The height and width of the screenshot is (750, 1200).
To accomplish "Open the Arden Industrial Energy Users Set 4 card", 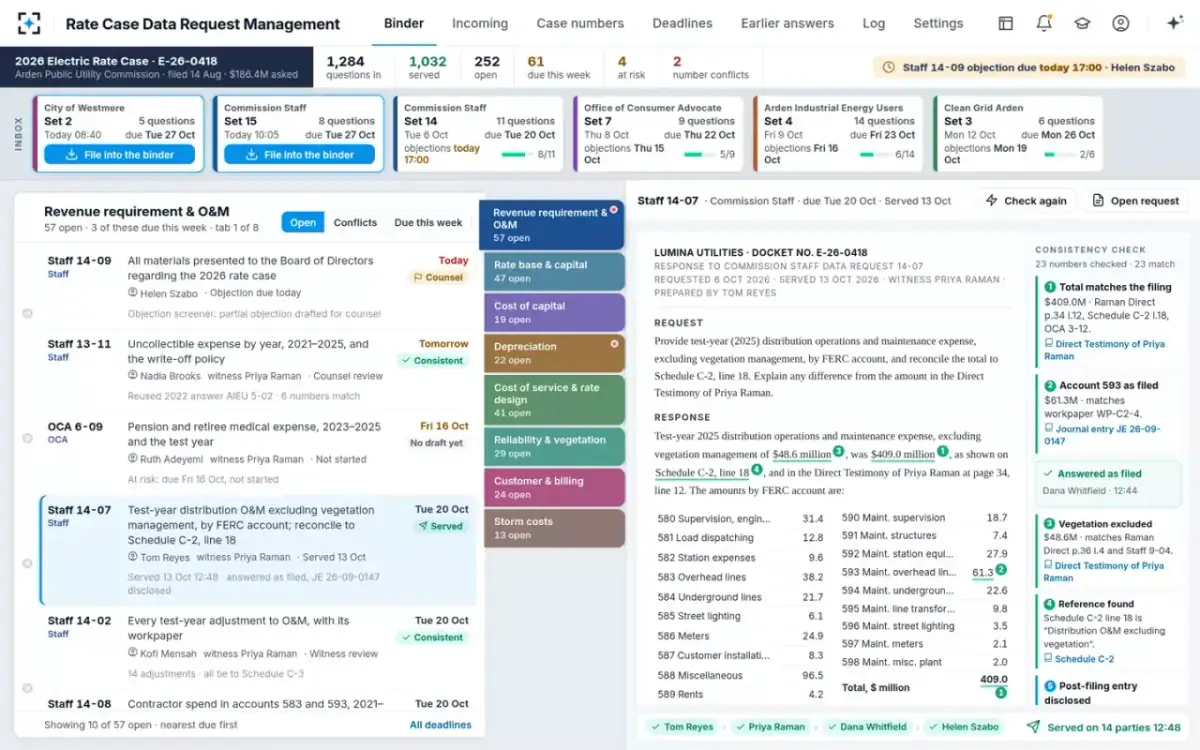I will [x=838, y=133].
